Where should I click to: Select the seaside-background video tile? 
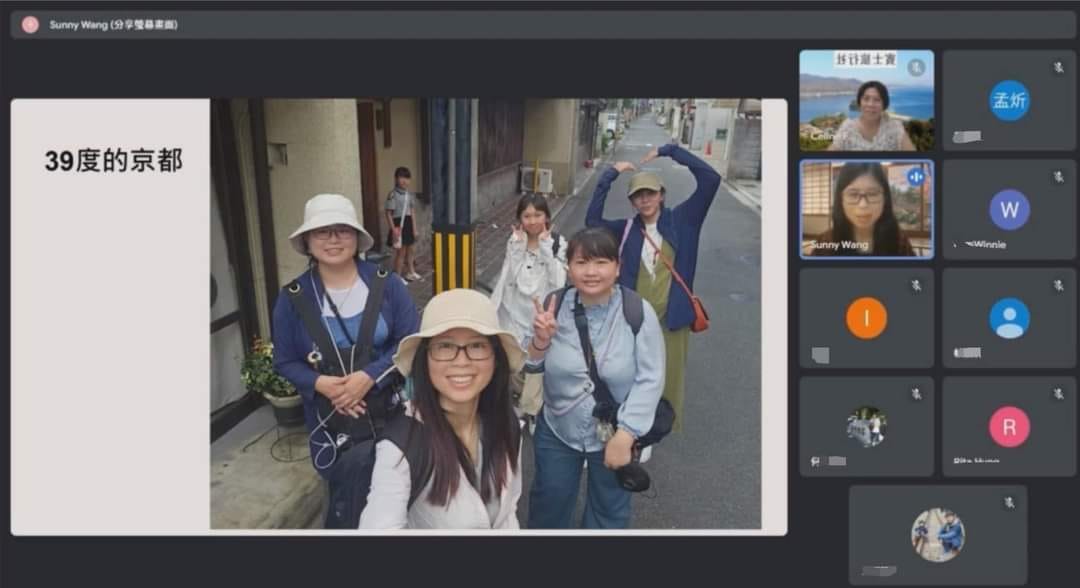866,101
